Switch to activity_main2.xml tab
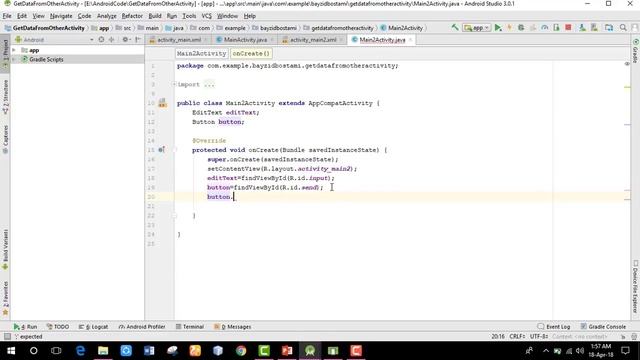This screenshot has width=640, height=360. [313, 40]
